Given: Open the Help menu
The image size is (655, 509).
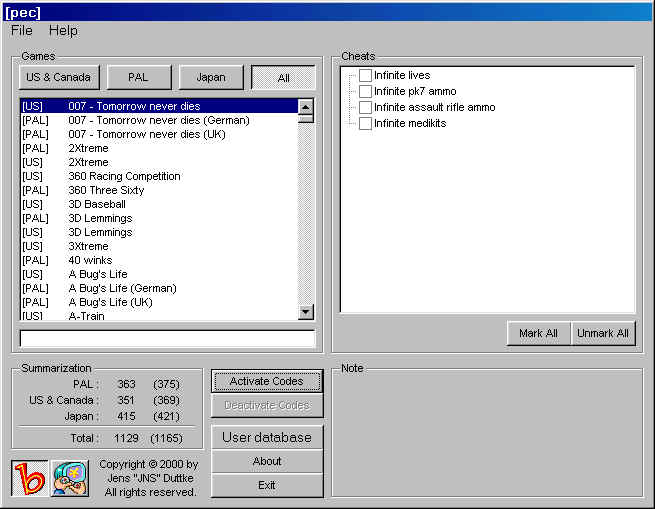Looking at the screenshot, I should (x=63, y=31).
